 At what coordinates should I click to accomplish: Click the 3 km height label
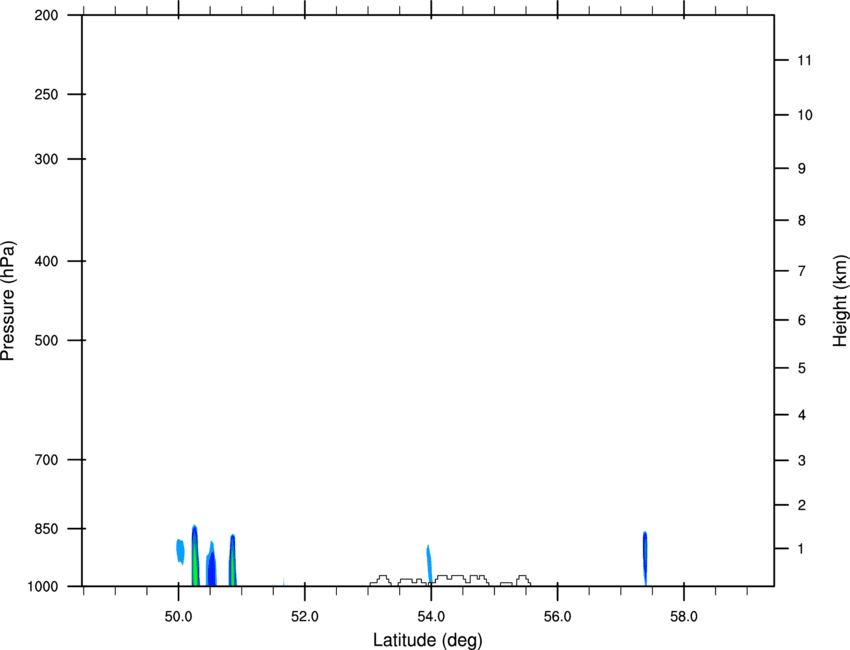(802, 461)
